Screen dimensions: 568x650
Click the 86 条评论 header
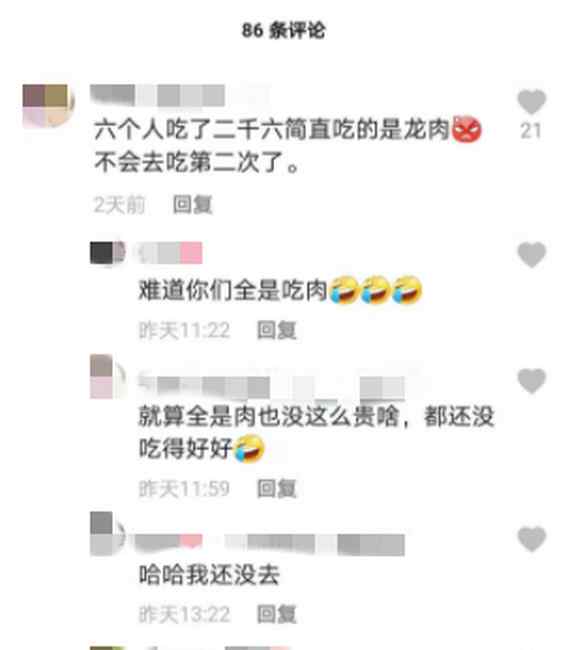pyautogui.click(x=284, y=30)
